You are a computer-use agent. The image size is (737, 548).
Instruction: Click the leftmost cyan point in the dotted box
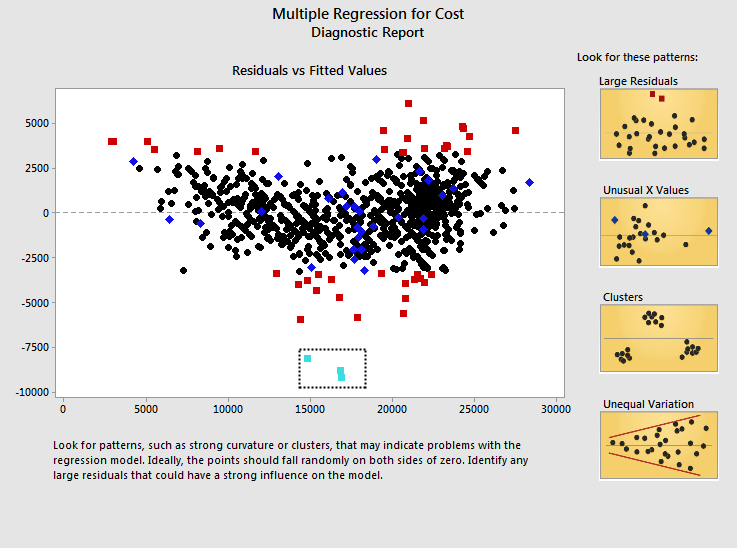pyautogui.click(x=307, y=358)
